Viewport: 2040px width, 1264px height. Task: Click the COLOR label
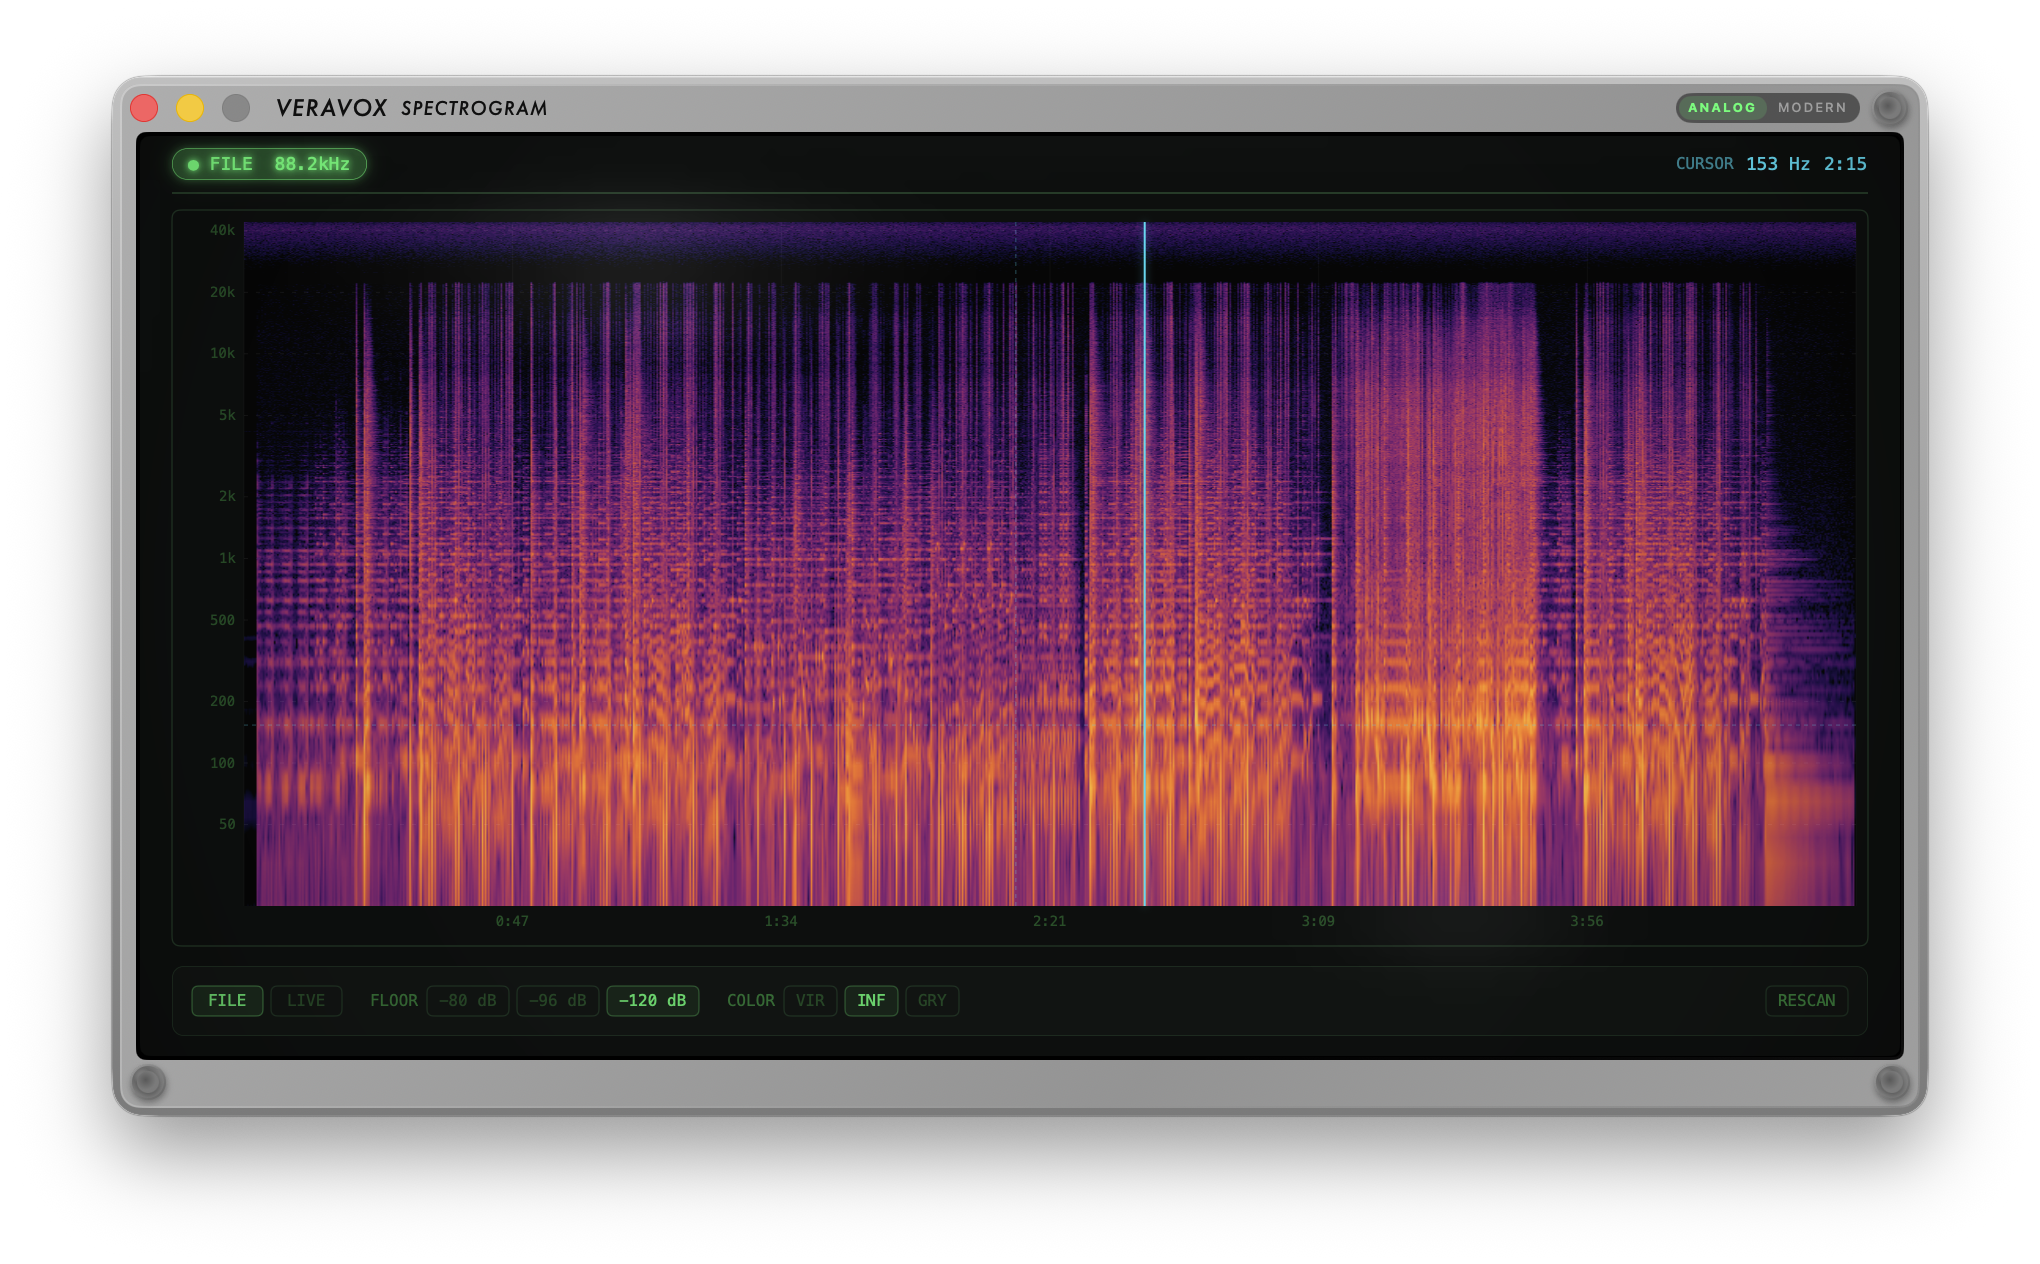pos(751,1001)
